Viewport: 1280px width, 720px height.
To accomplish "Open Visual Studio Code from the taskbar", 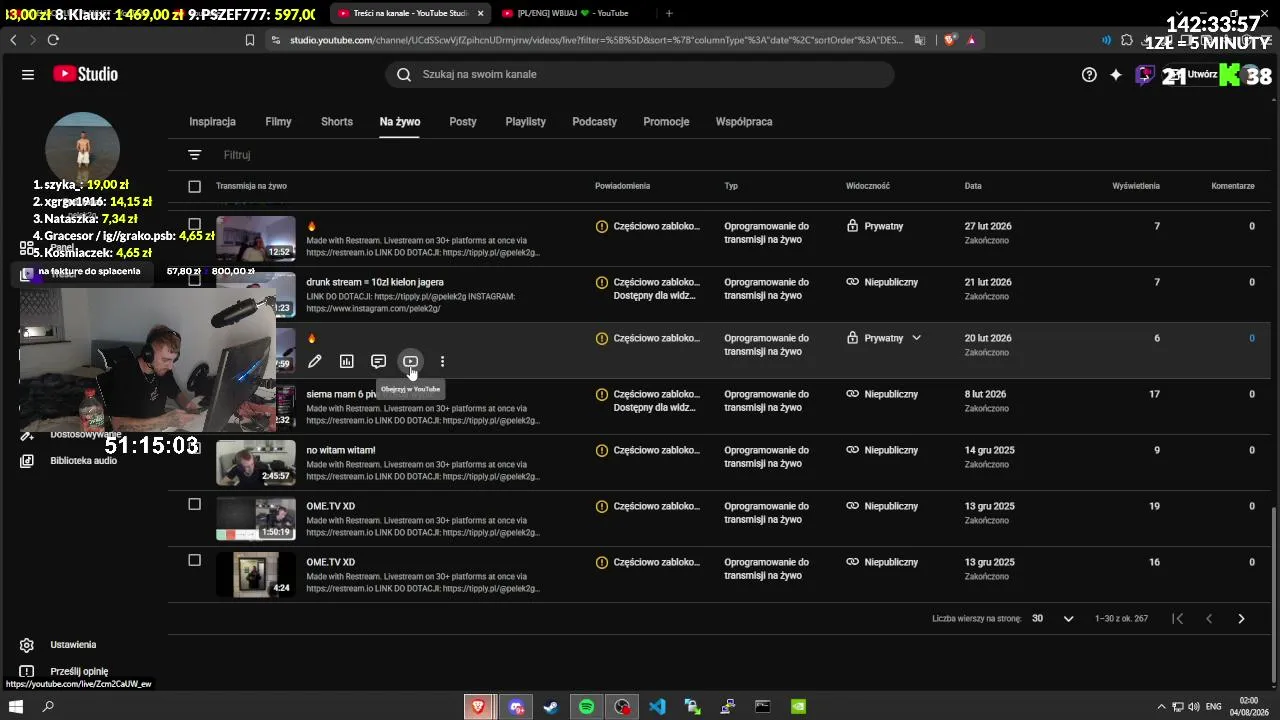I will pyautogui.click(x=657, y=707).
